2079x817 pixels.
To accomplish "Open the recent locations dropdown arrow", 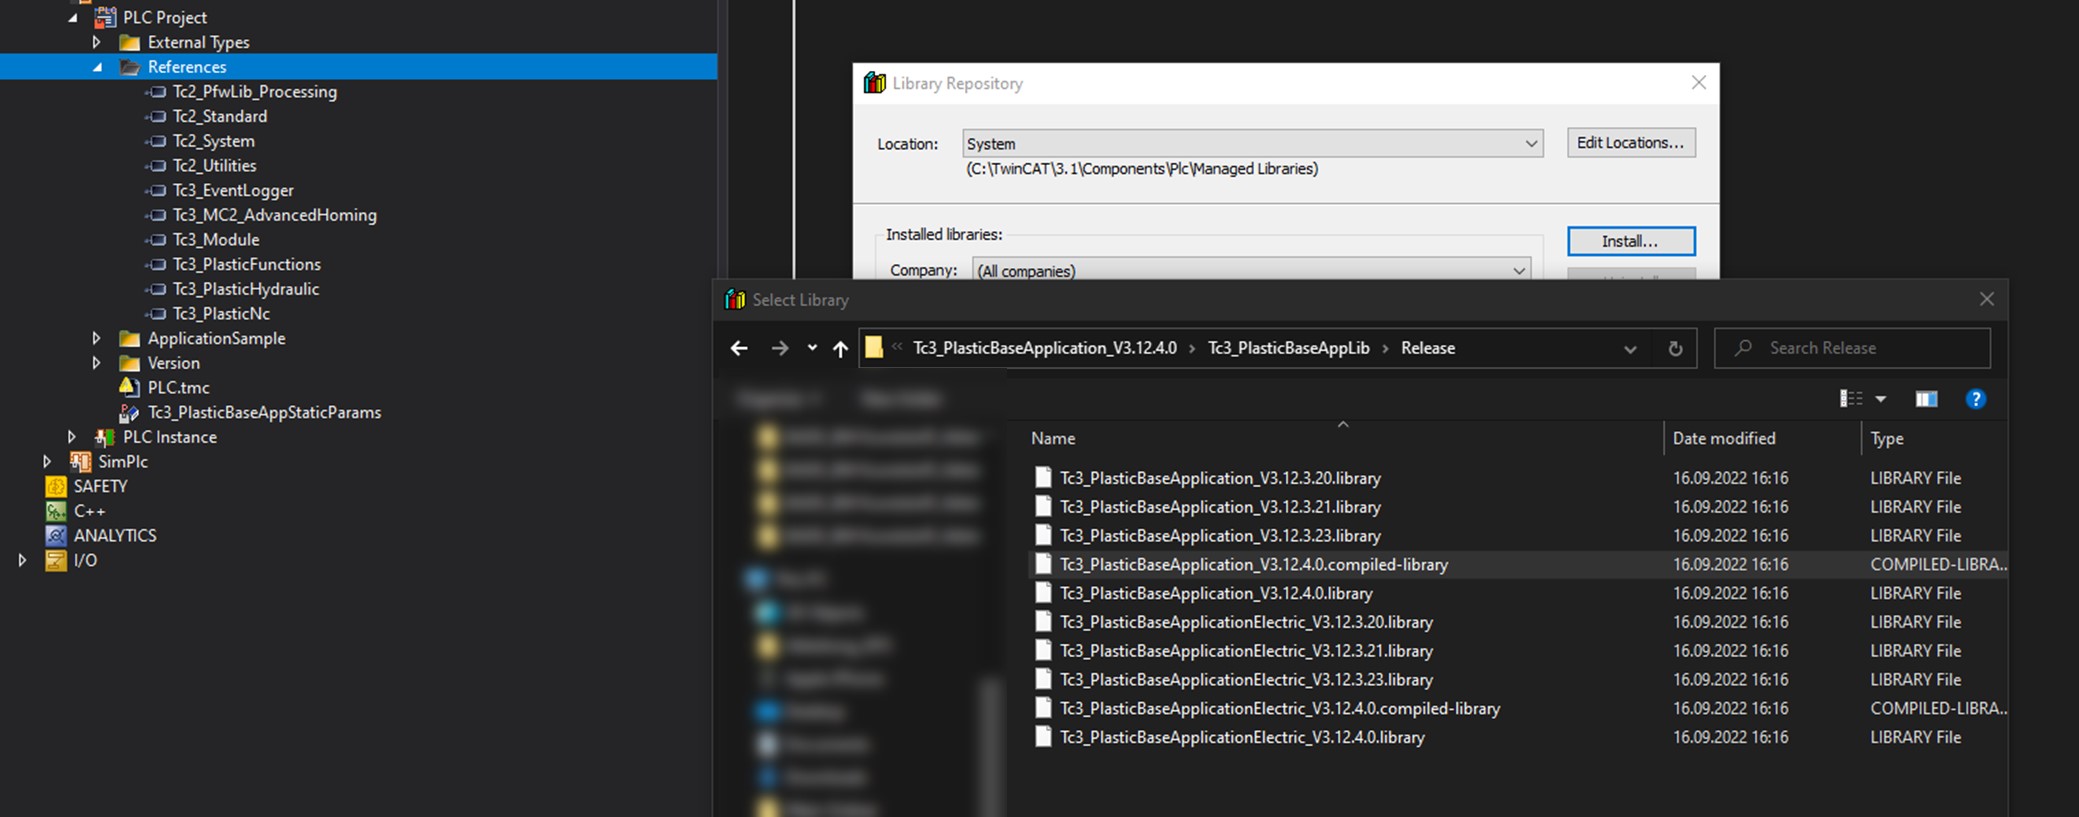I will 812,348.
